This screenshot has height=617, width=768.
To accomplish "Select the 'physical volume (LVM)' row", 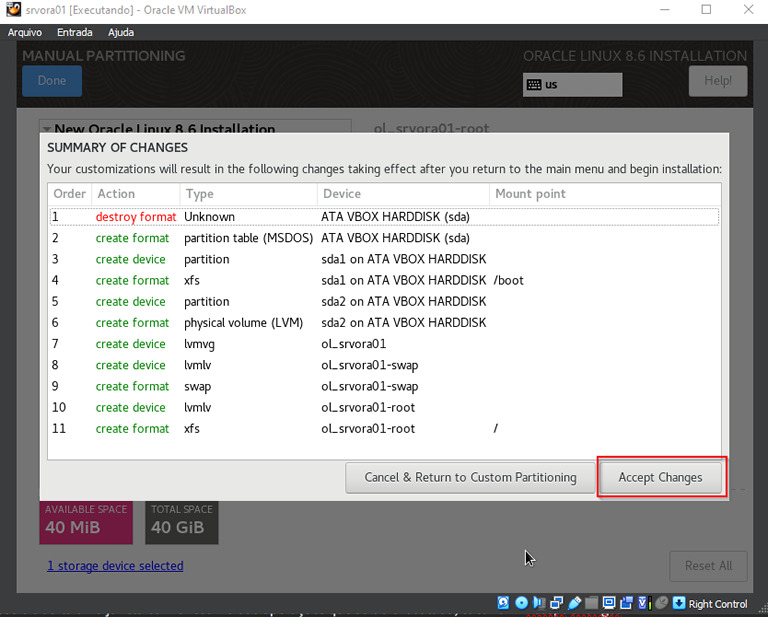I will point(384,323).
